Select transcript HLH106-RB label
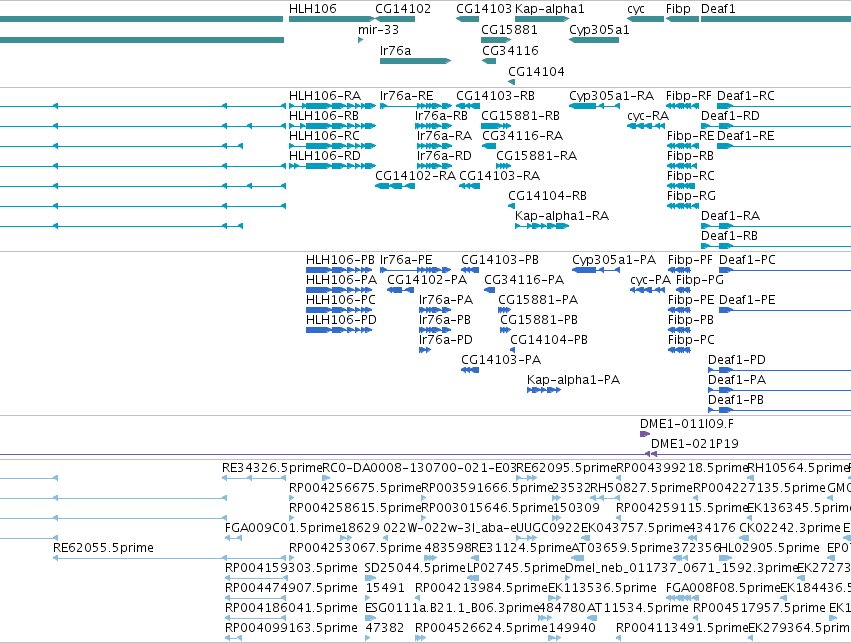This screenshot has width=851, height=643. point(323,116)
